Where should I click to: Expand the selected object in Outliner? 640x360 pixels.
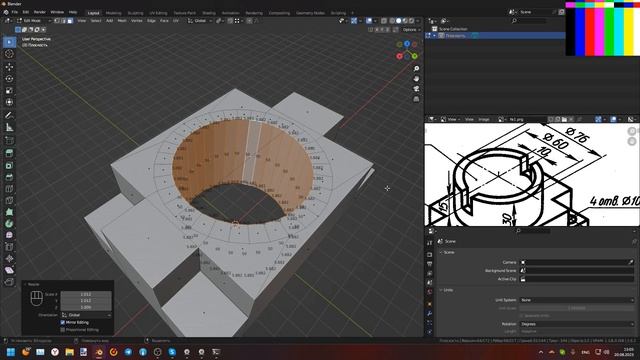pyautogui.click(x=434, y=36)
